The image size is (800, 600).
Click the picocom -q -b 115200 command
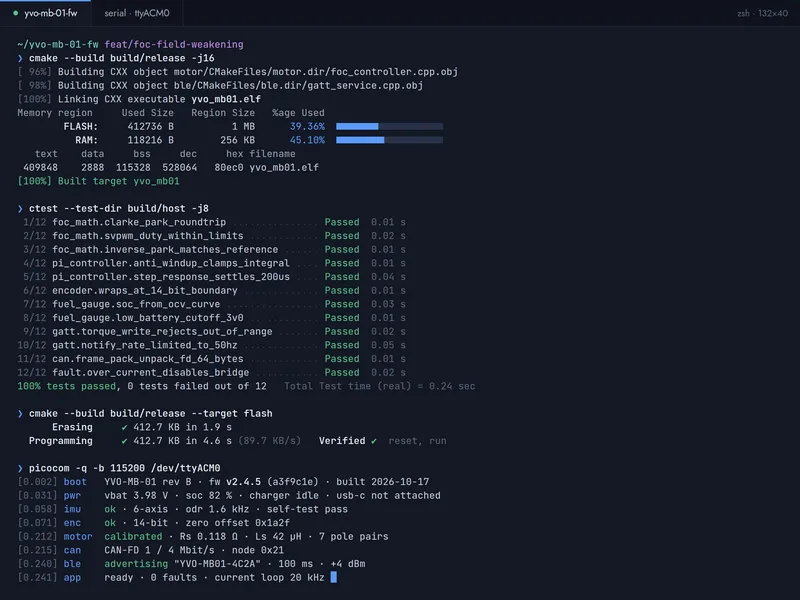[x=124, y=468]
